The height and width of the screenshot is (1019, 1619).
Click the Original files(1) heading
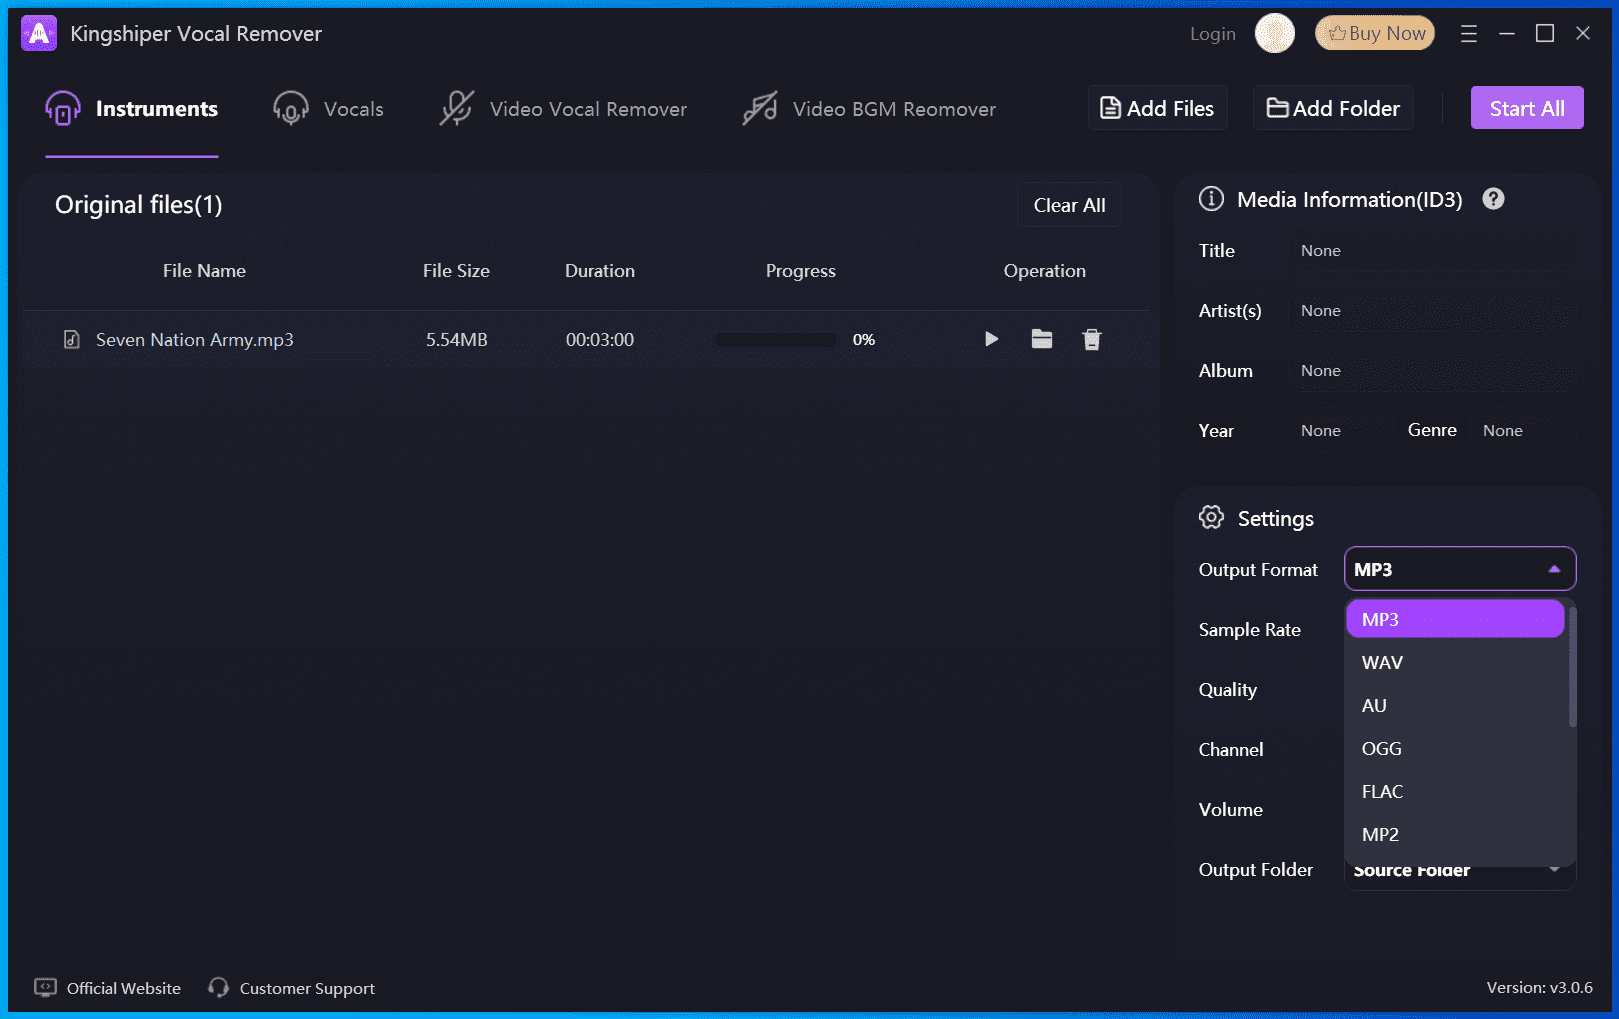(x=139, y=205)
